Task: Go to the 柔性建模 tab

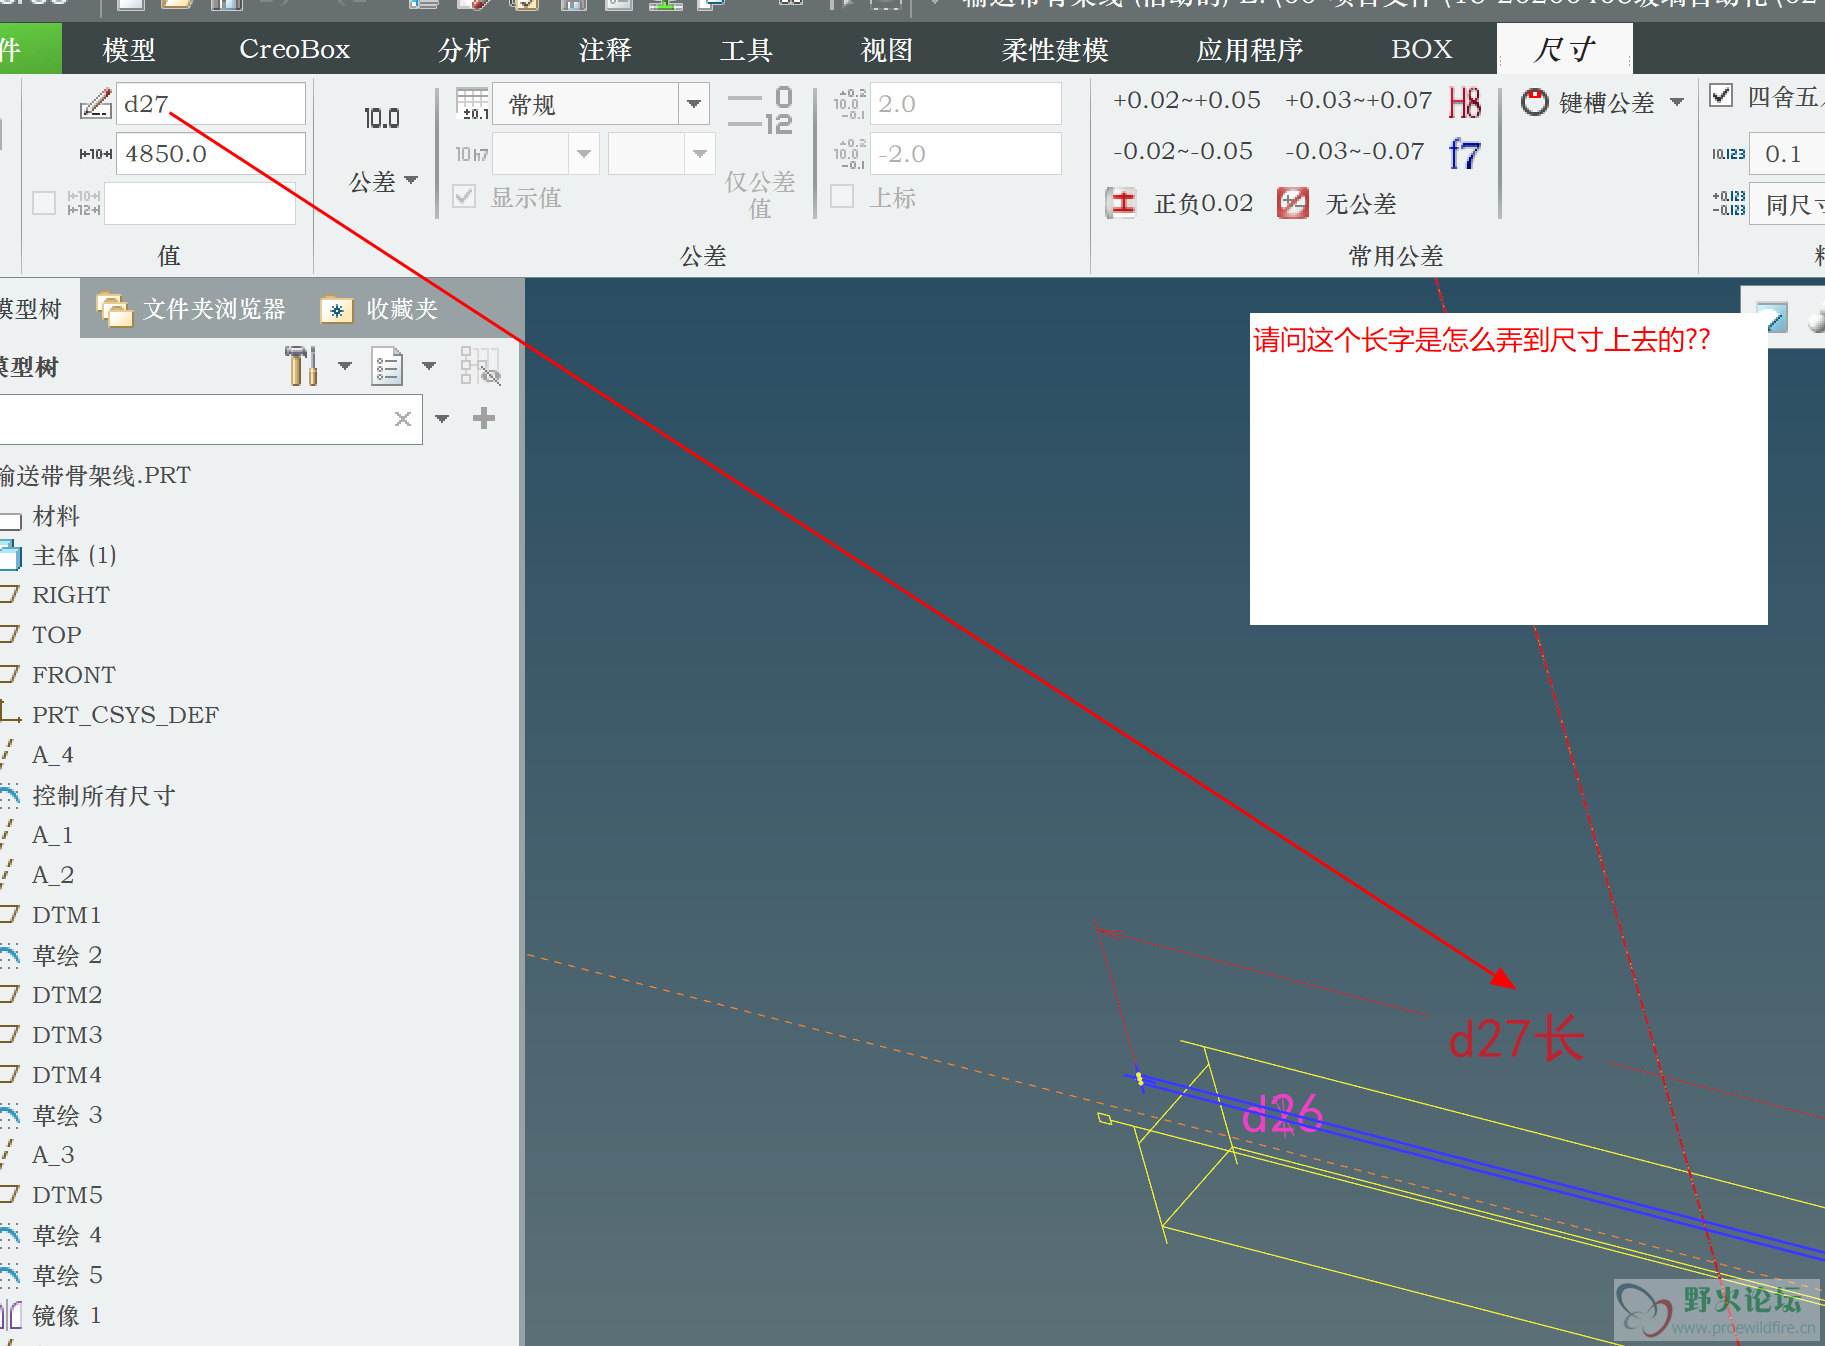Action: 1055,49
